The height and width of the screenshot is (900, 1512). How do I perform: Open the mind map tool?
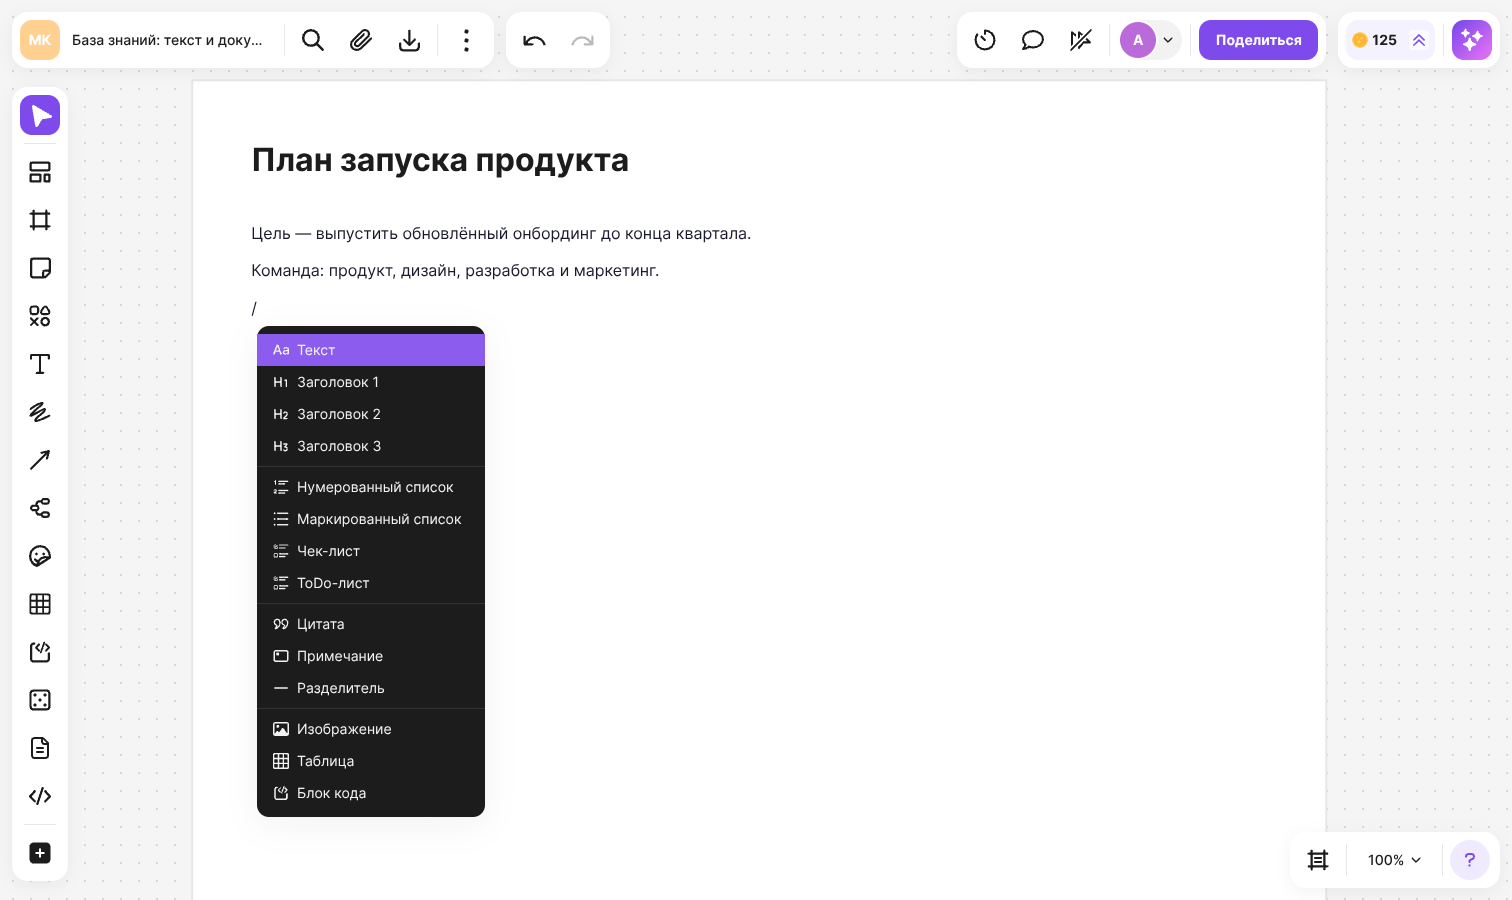(x=40, y=508)
